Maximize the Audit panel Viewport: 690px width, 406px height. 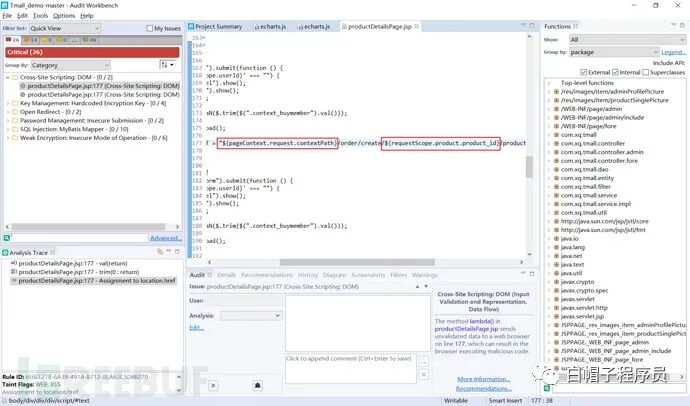(x=532, y=274)
